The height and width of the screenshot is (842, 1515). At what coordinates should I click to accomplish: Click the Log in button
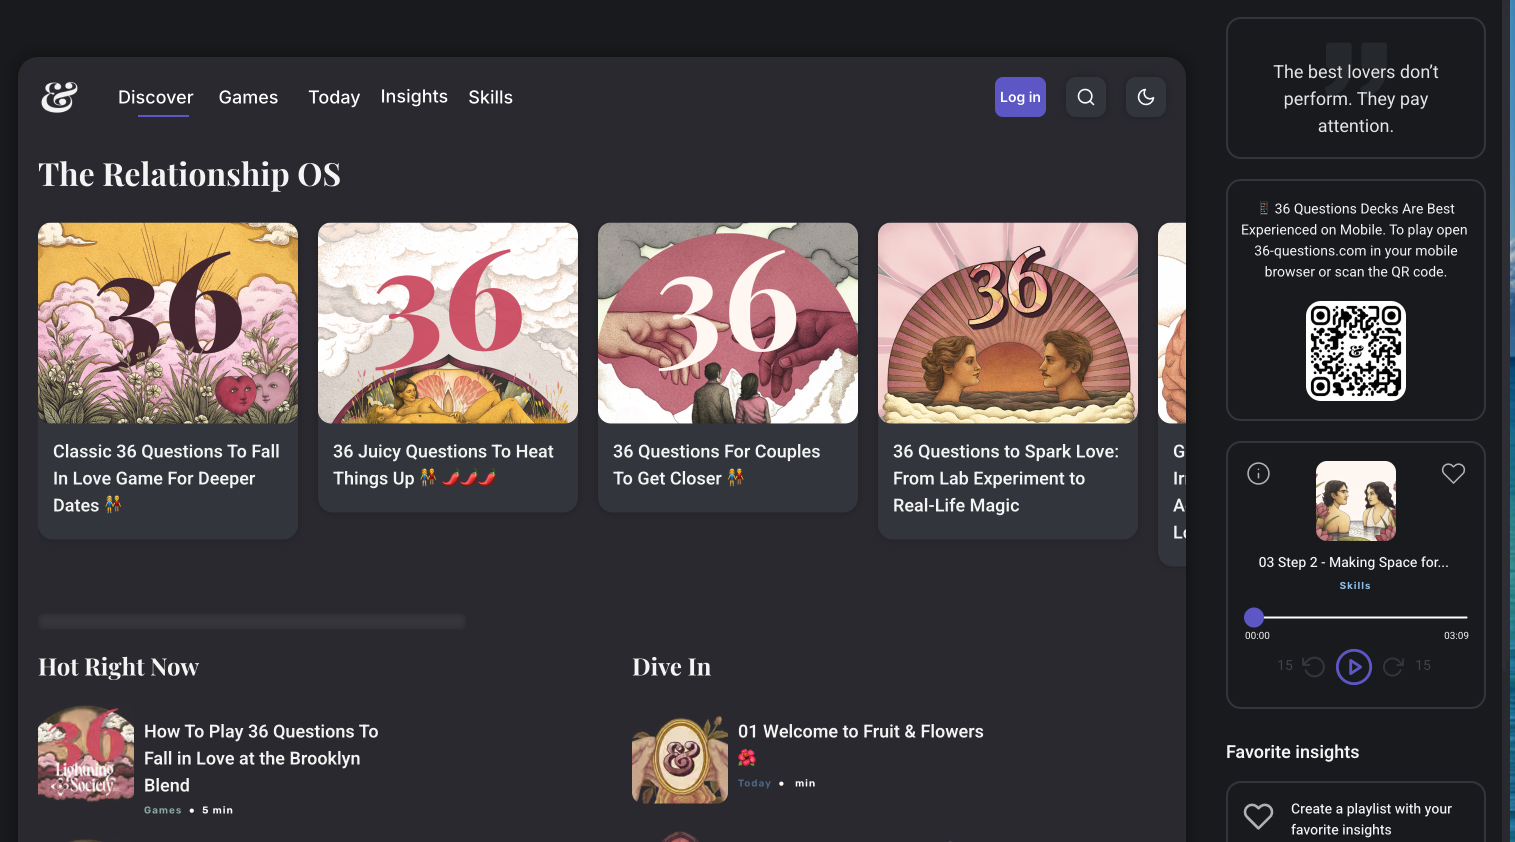tap(1020, 97)
